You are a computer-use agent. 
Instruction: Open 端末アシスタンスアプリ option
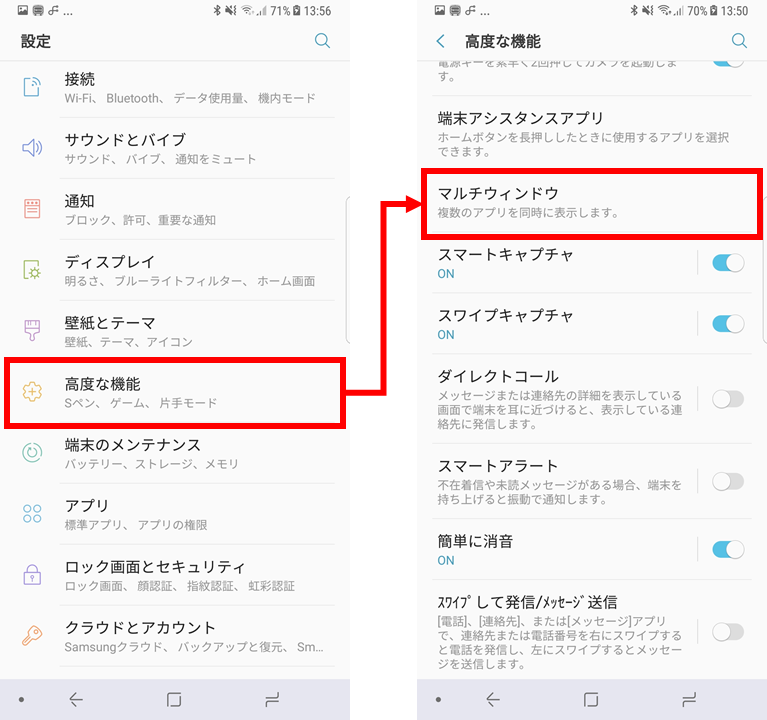pyautogui.click(x=591, y=133)
